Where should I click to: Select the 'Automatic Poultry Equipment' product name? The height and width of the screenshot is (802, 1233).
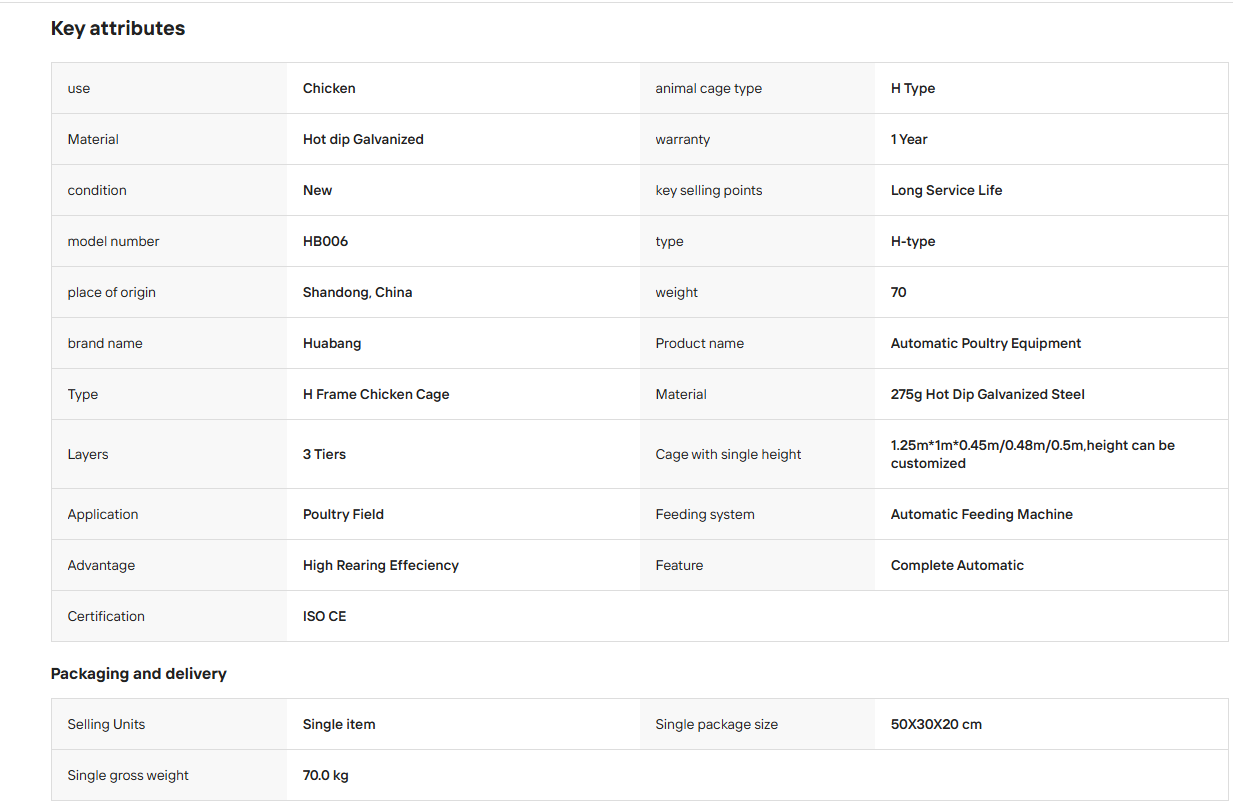pyautogui.click(x=986, y=343)
